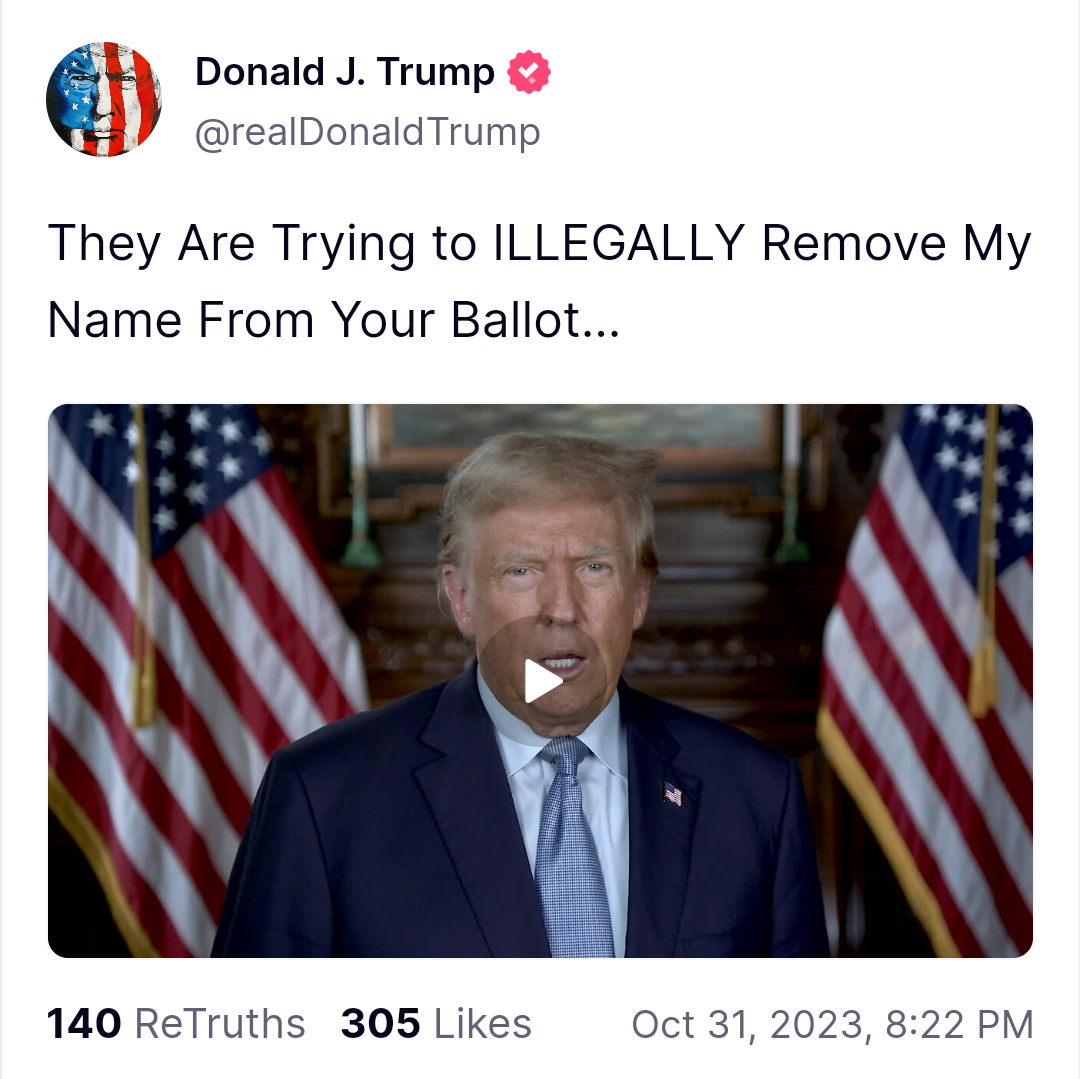Open the flag-painted profile avatar
The image size is (1080, 1079).
coord(104,99)
